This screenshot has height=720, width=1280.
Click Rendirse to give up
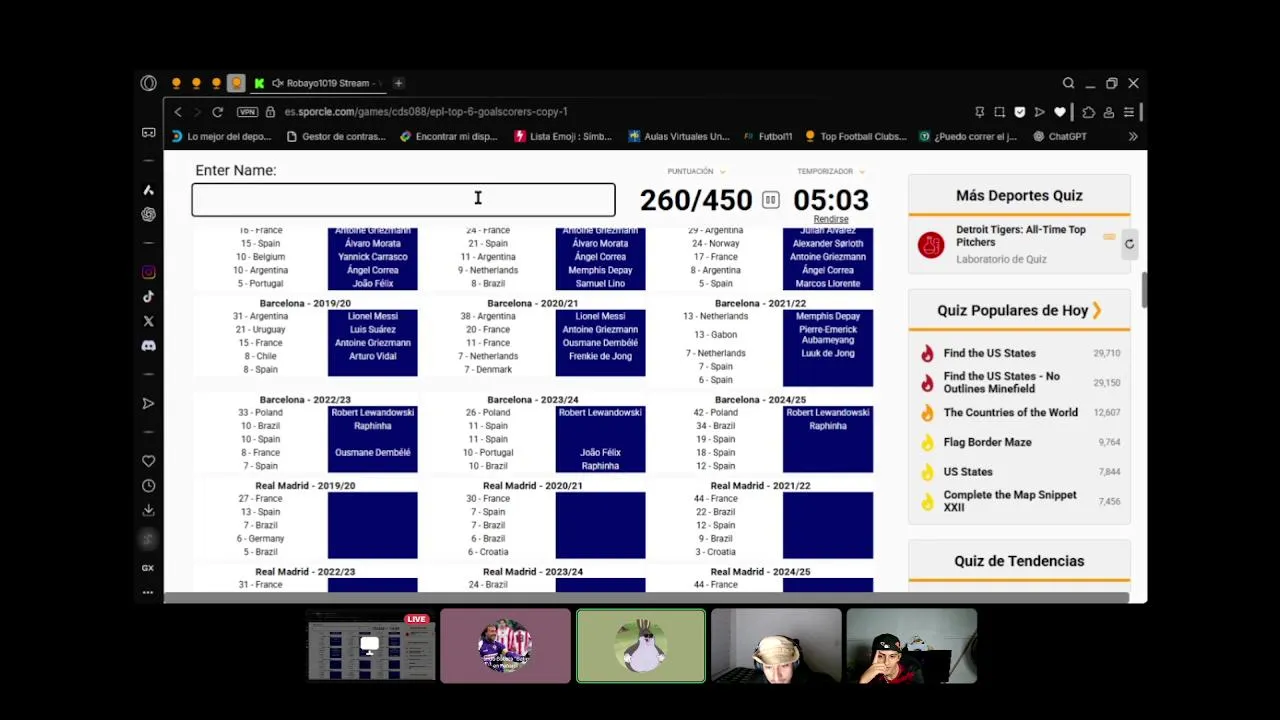click(831, 219)
